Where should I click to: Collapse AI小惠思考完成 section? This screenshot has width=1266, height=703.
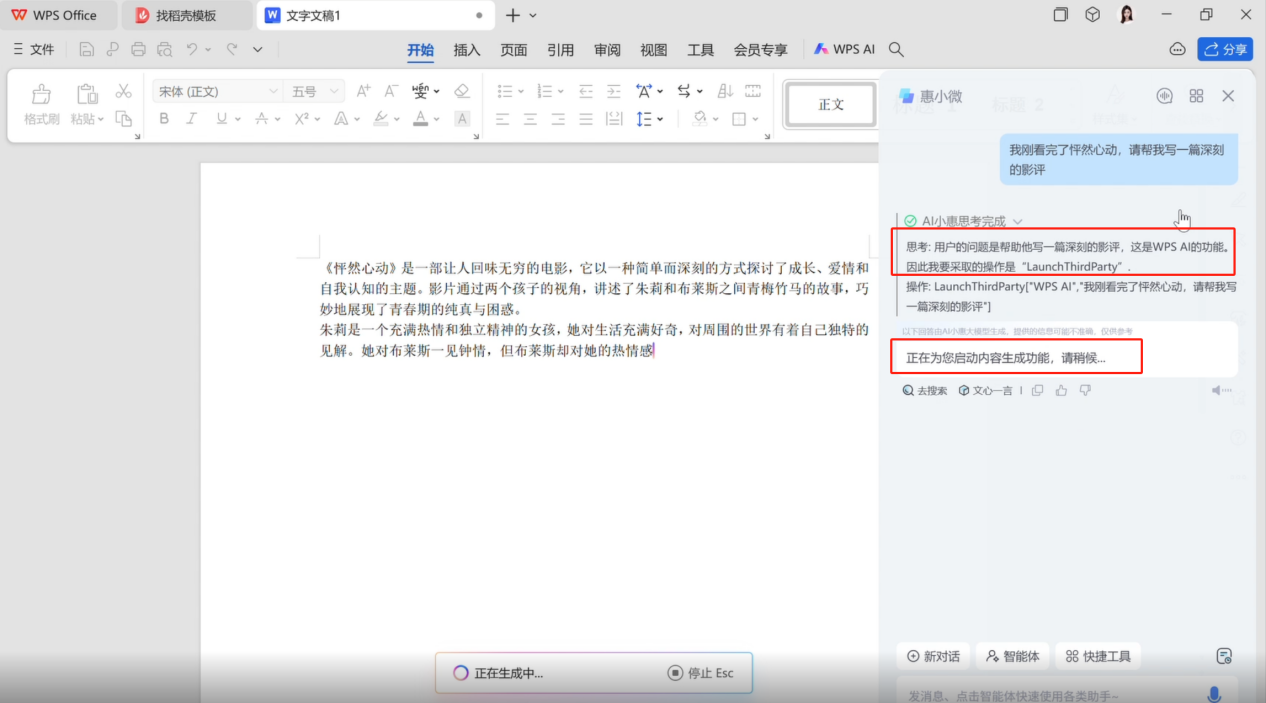tap(1018, 221)
